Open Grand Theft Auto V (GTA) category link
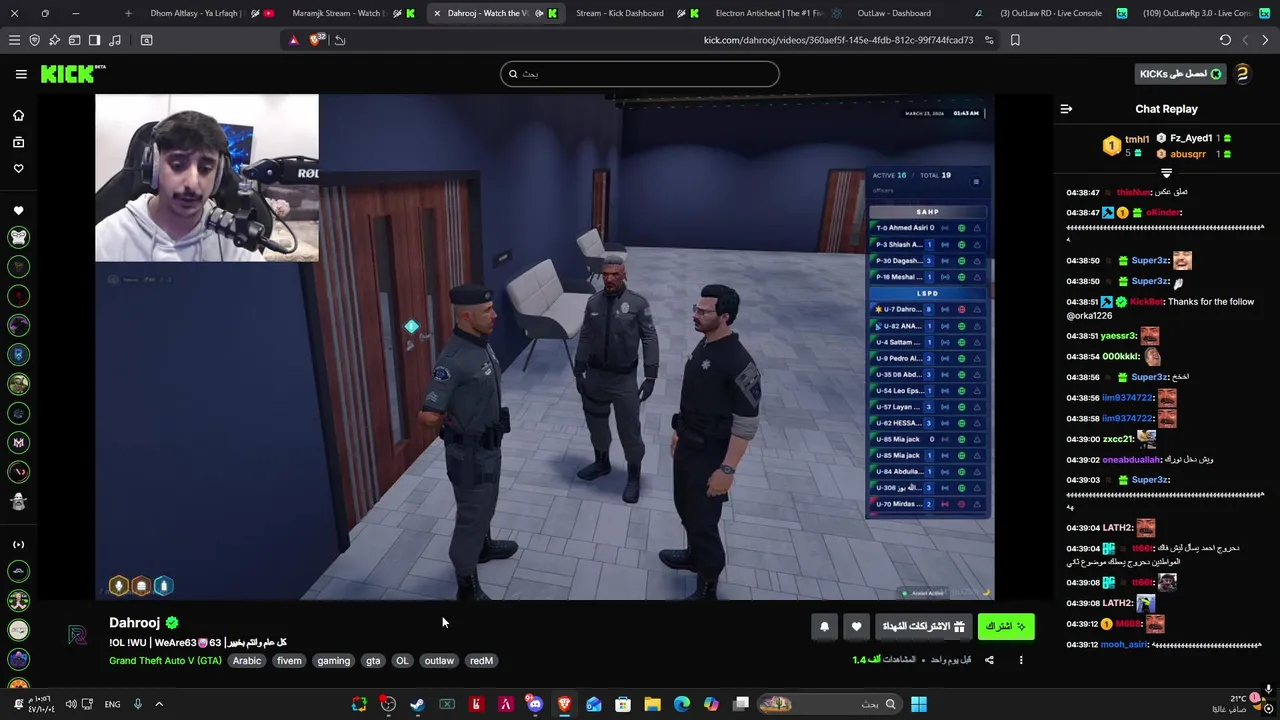Viewport: 1280px width, 720px height. 165,661
